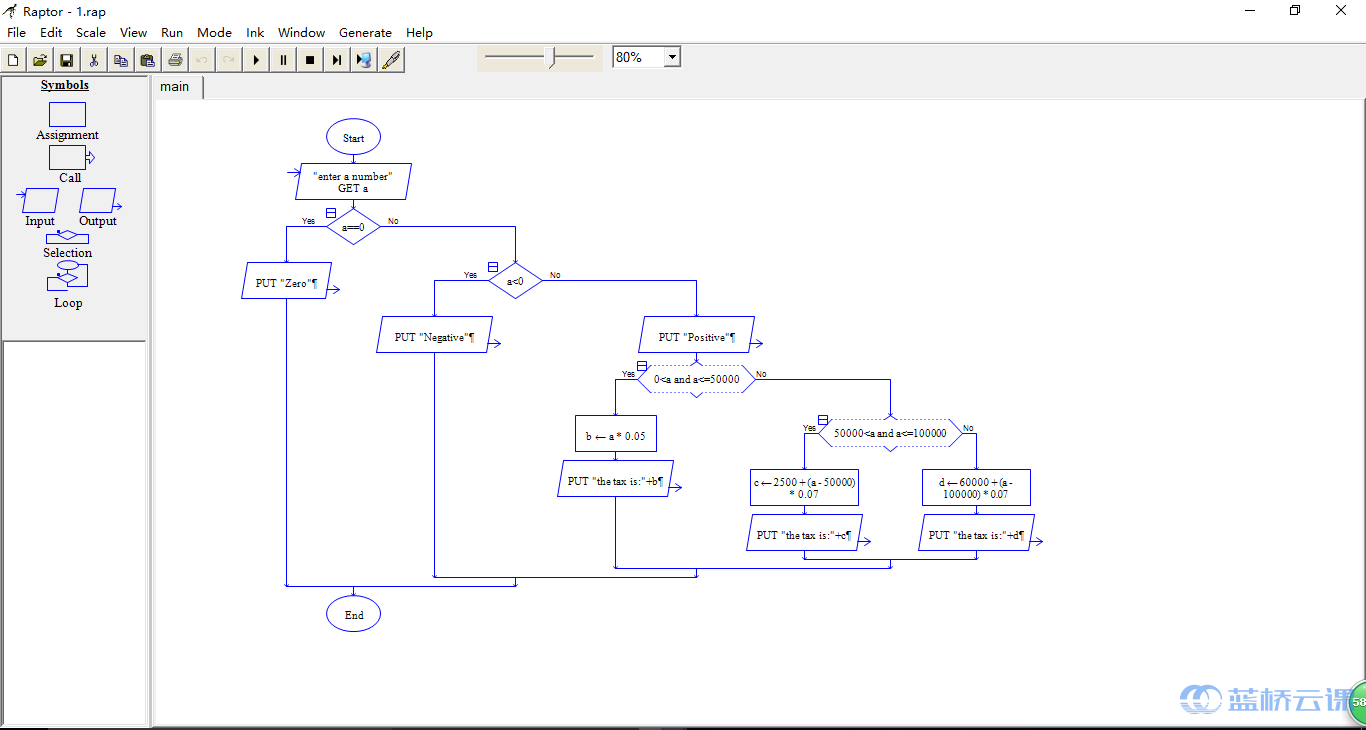Viewport: 1366px width, 730px height.
Task: Select the PUT "Negative" output box
Action: (x=434, y=335)
